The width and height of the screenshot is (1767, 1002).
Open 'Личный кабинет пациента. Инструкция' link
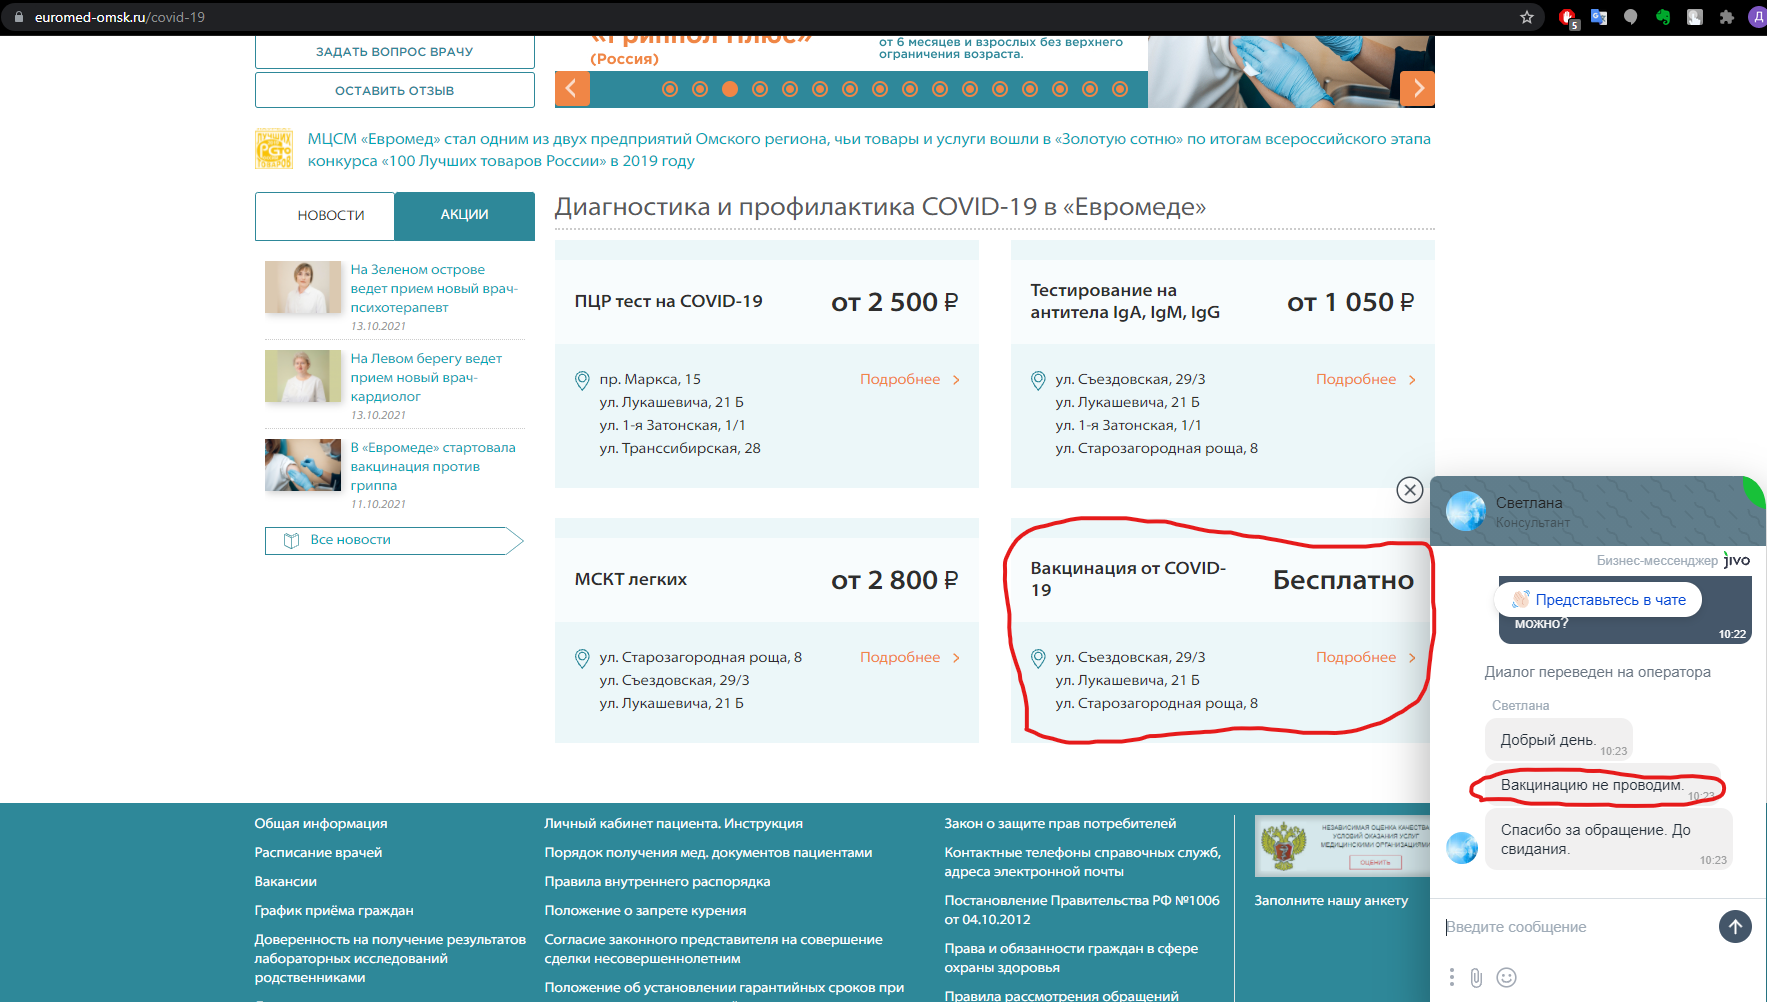click(x=673, y=824)
